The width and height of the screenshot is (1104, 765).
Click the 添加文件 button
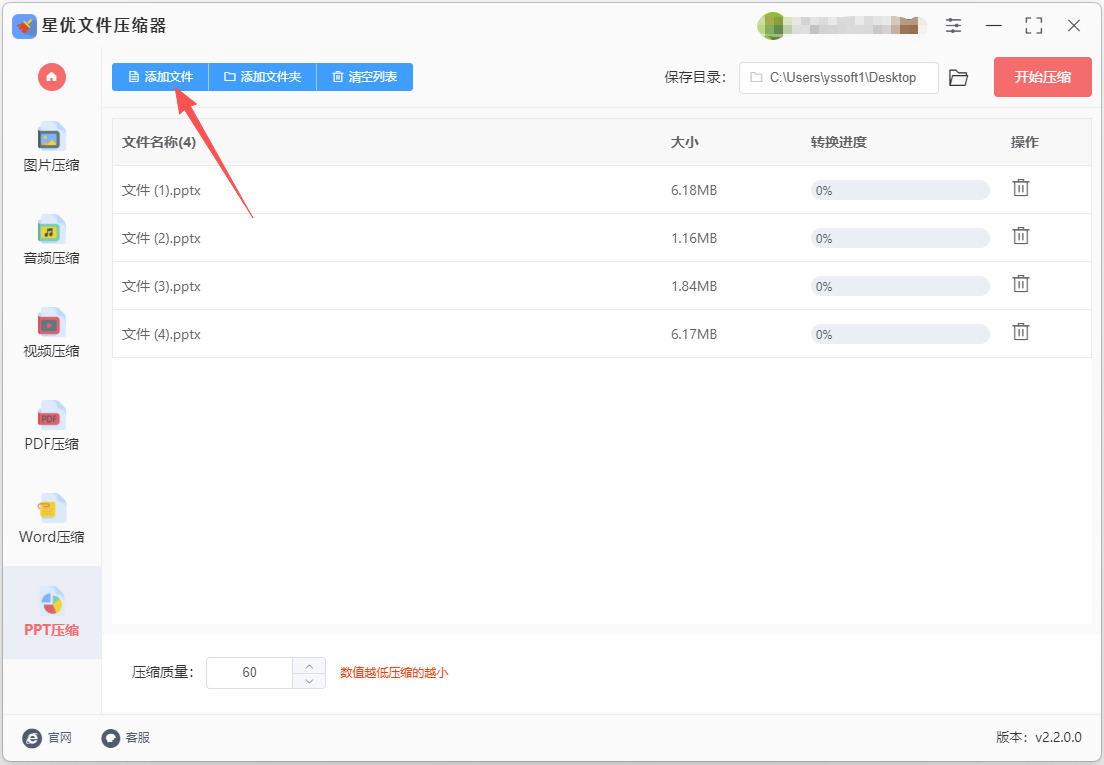pyautogui.click(x=161, y=77)
